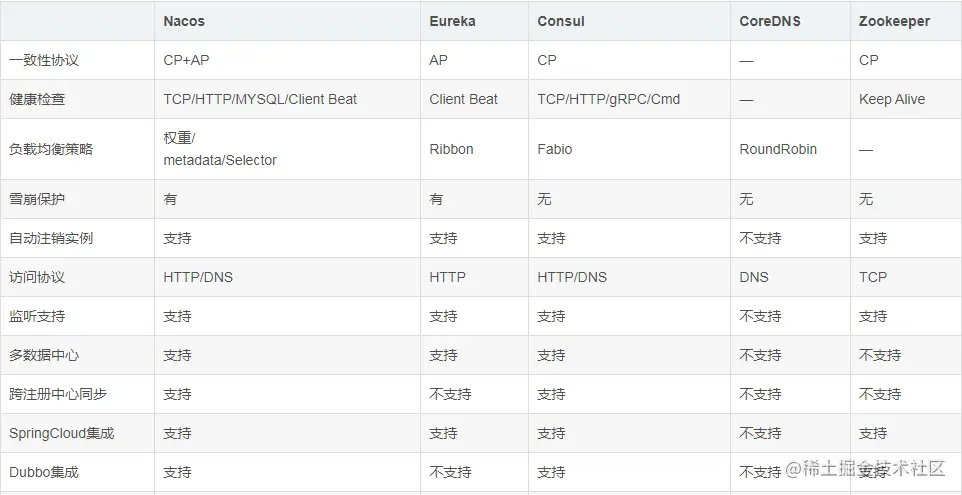Click the Dubbo集成 row label

point(44,472)
